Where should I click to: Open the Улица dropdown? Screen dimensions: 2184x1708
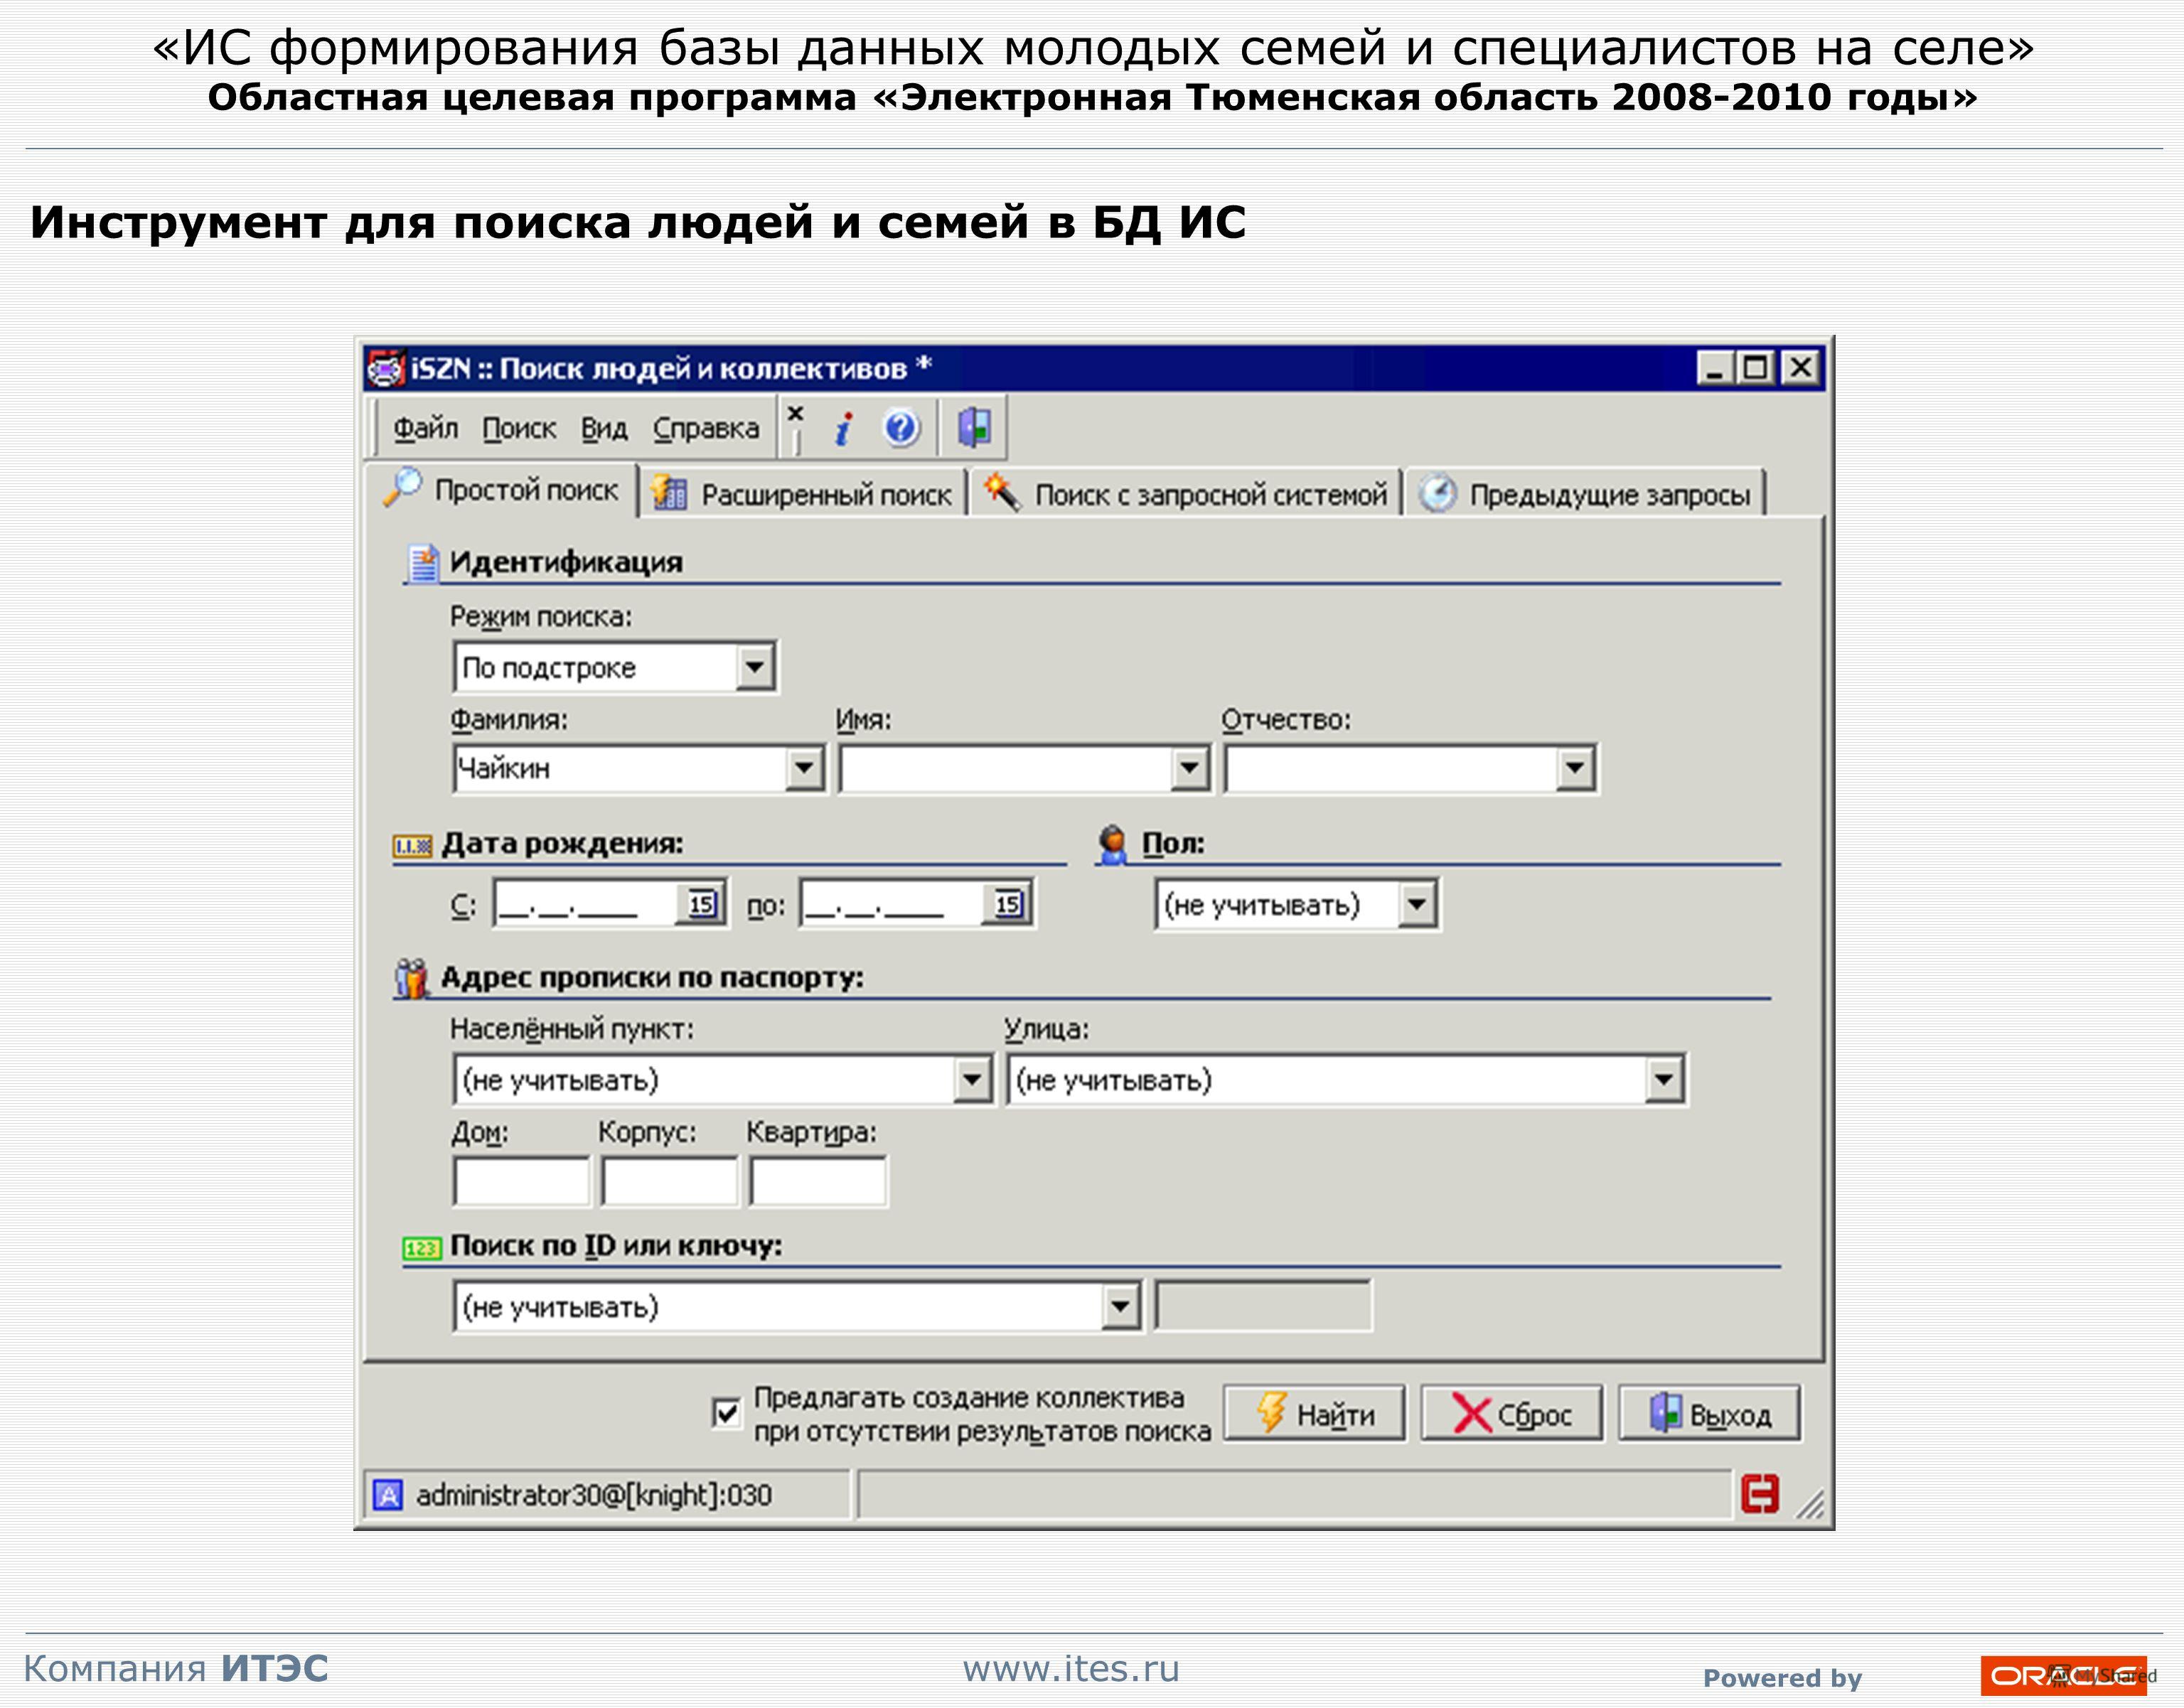1663,1080
